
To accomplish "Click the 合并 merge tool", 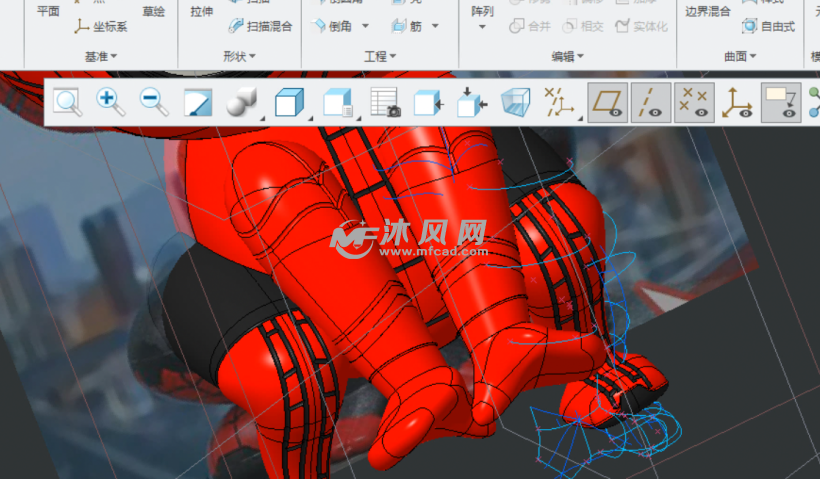I will click(x=530, y=26).
